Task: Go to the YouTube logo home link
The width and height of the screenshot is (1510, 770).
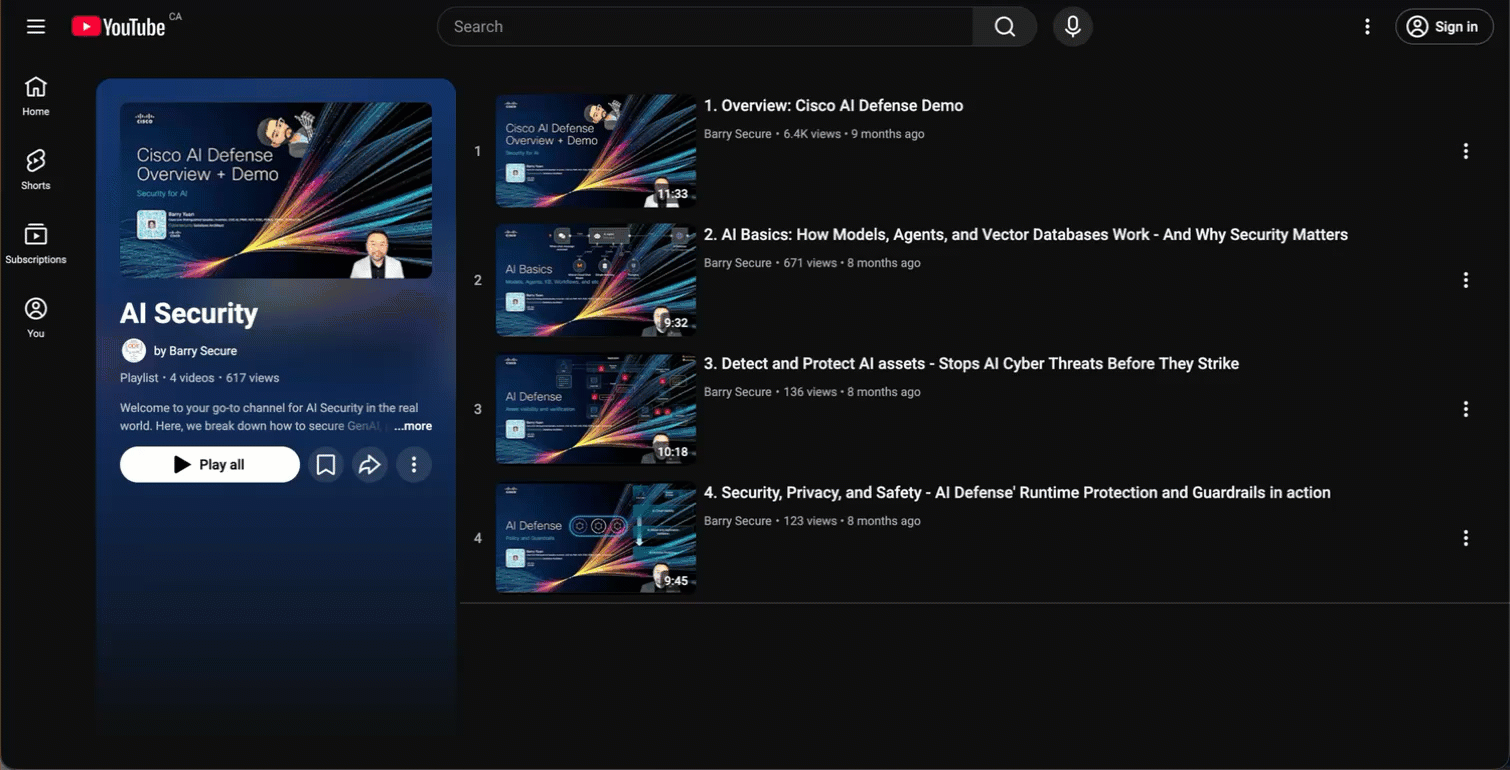Action: [x=118, y=27]
